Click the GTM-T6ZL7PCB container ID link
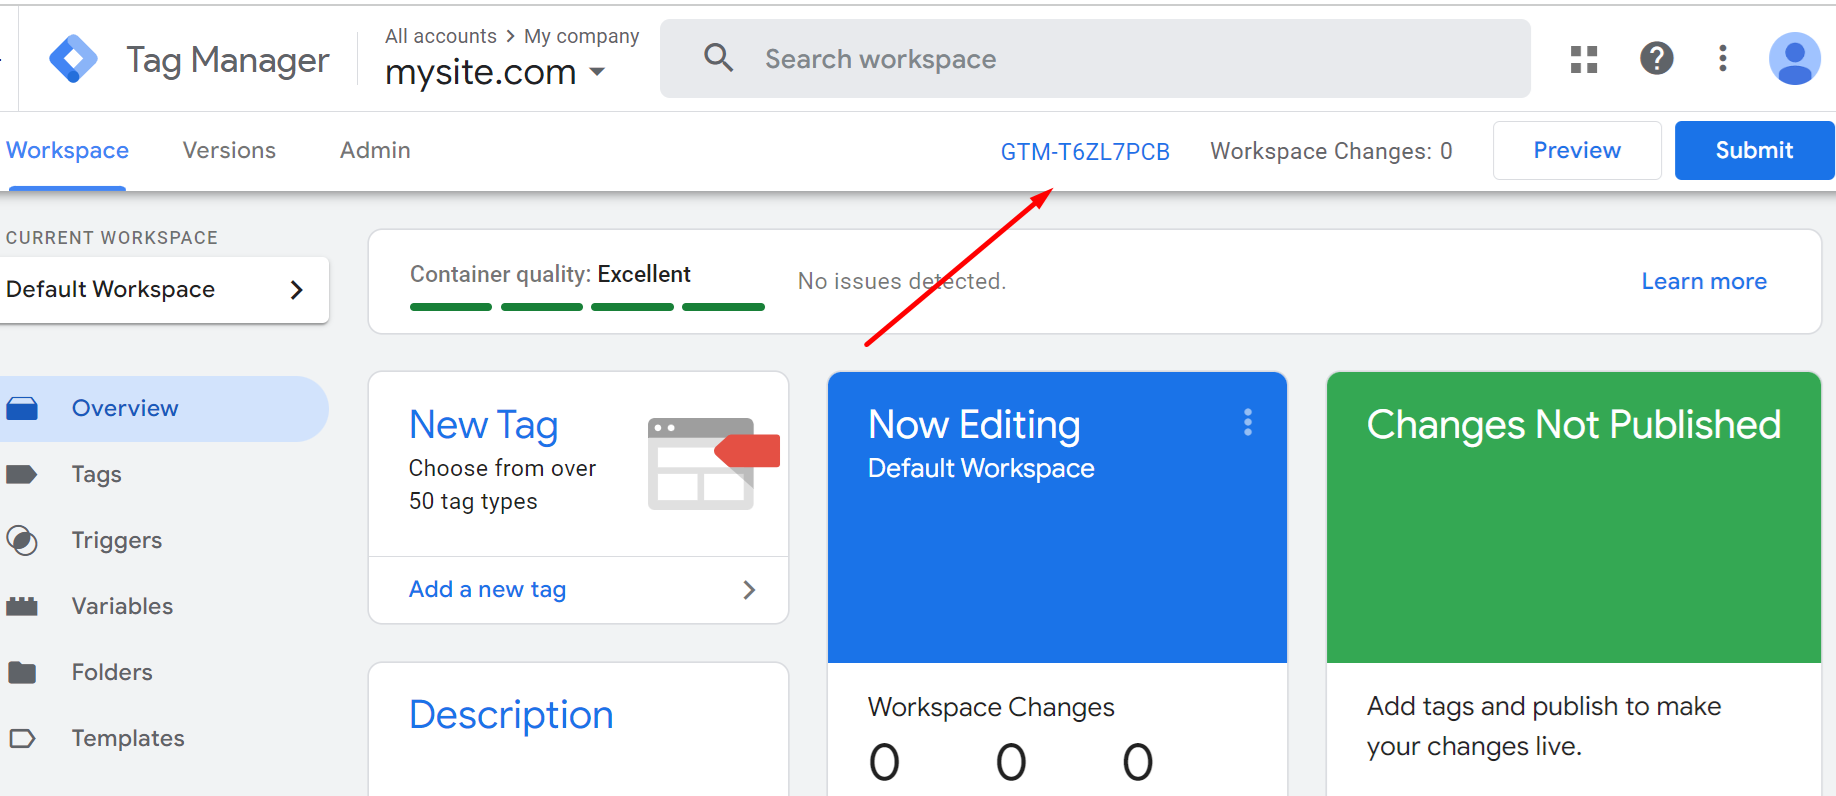The image size is (1836, 796). [1085, 152]
